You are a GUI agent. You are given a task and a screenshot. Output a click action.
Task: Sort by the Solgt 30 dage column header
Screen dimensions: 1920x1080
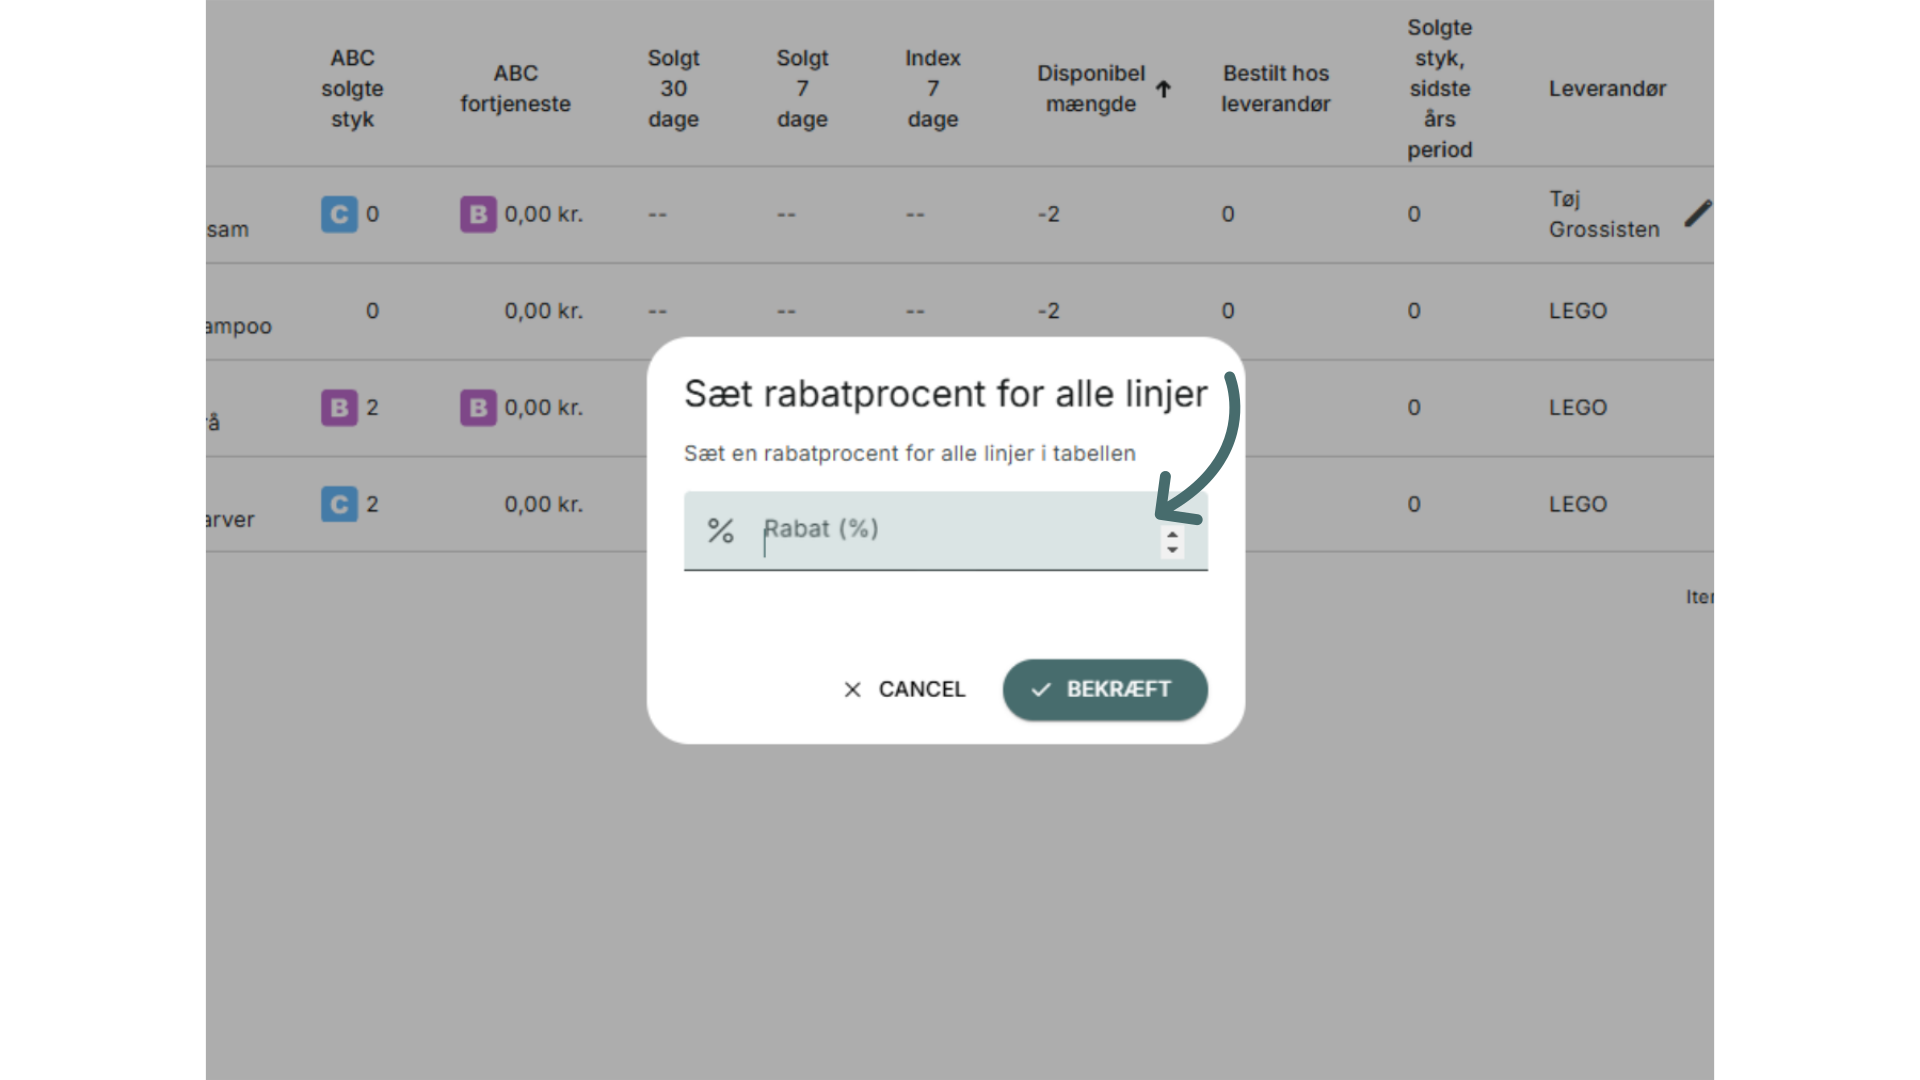pos(673,88)
